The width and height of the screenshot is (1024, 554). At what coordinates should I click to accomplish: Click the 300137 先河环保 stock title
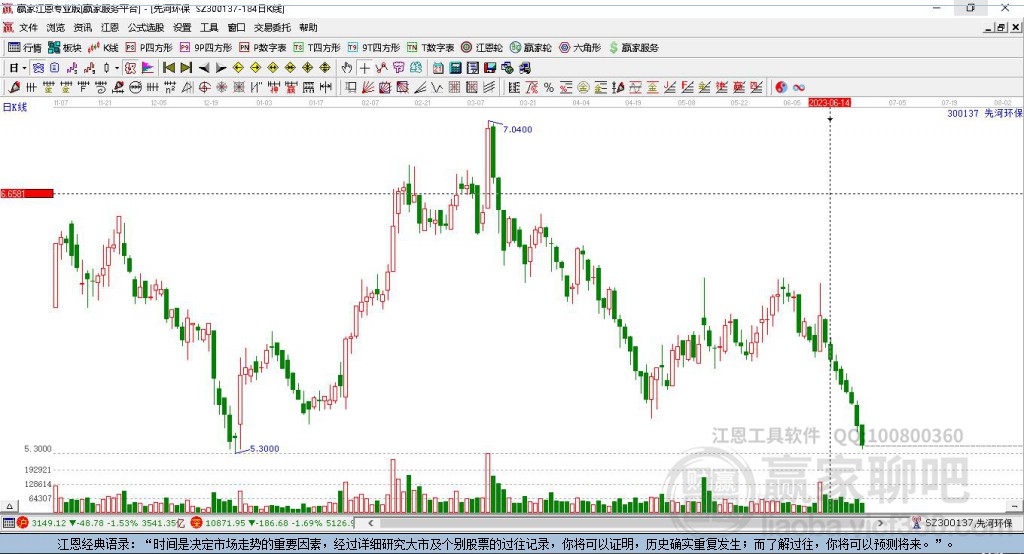[985, 113]
